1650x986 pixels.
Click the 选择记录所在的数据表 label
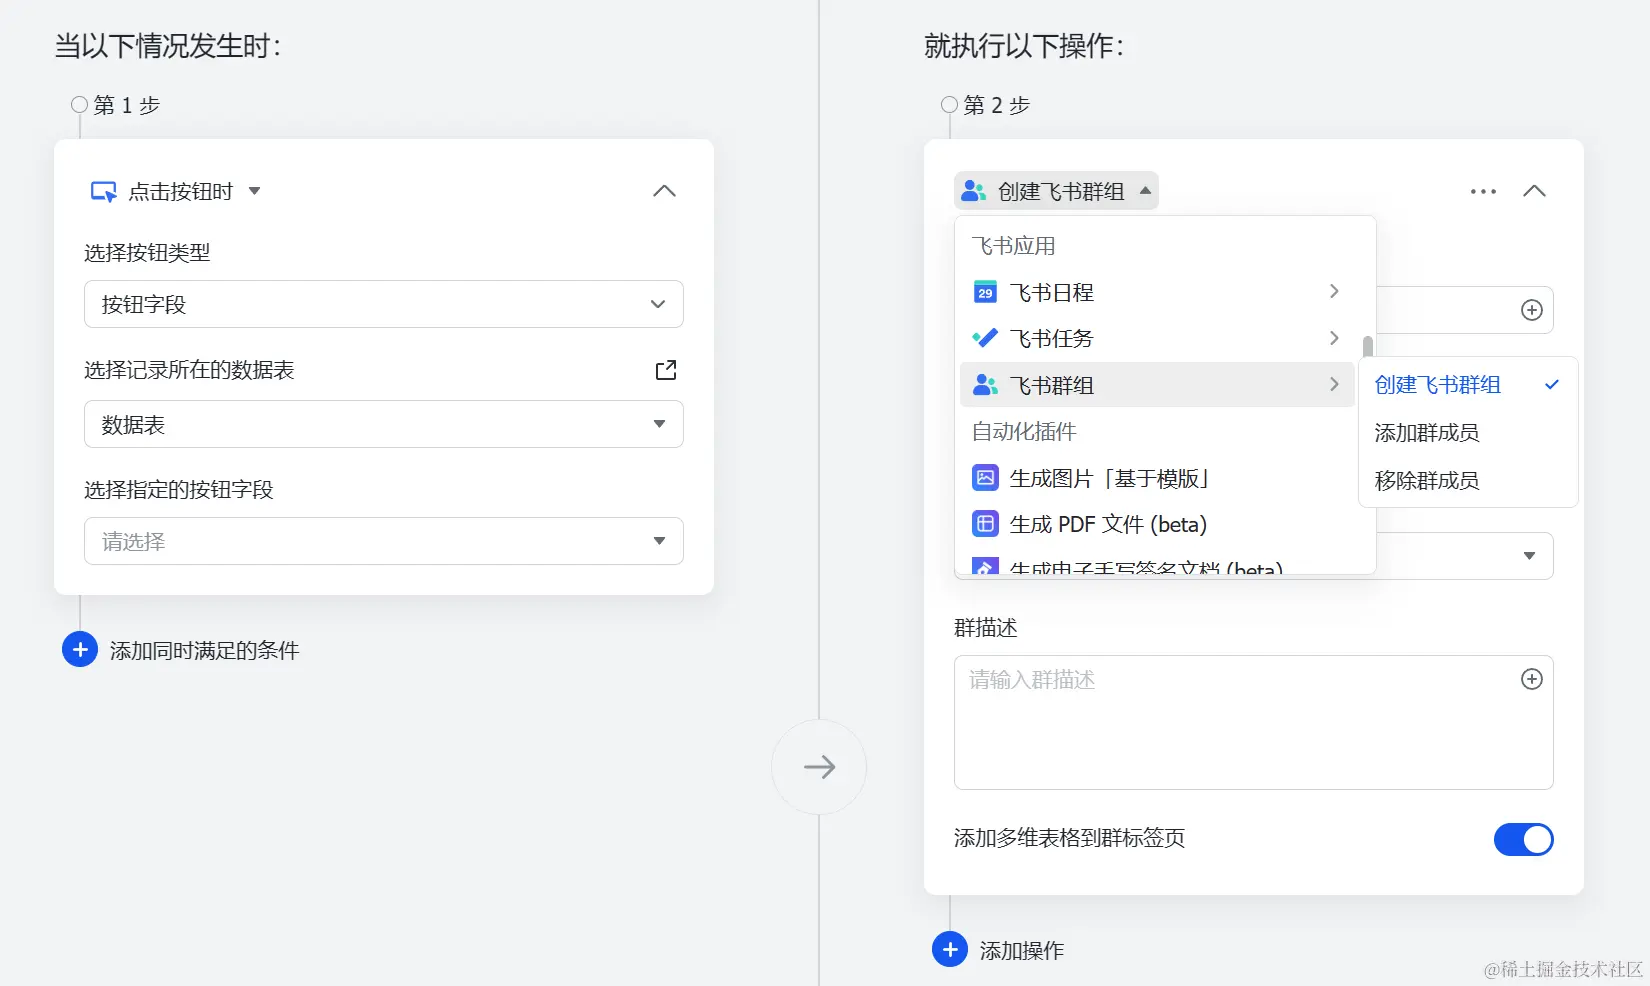pyautogui.click(x=189, y=370)
